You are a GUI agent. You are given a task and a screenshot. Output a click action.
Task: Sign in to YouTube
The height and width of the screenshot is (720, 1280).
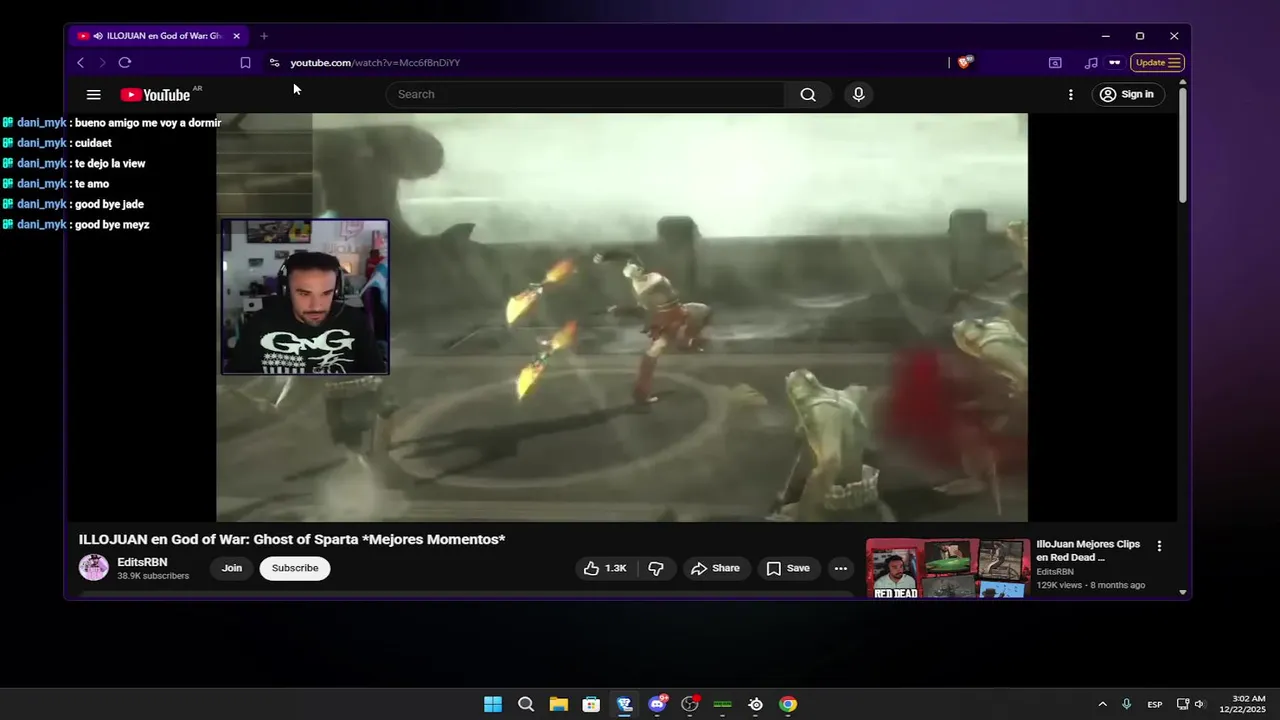1127,95
